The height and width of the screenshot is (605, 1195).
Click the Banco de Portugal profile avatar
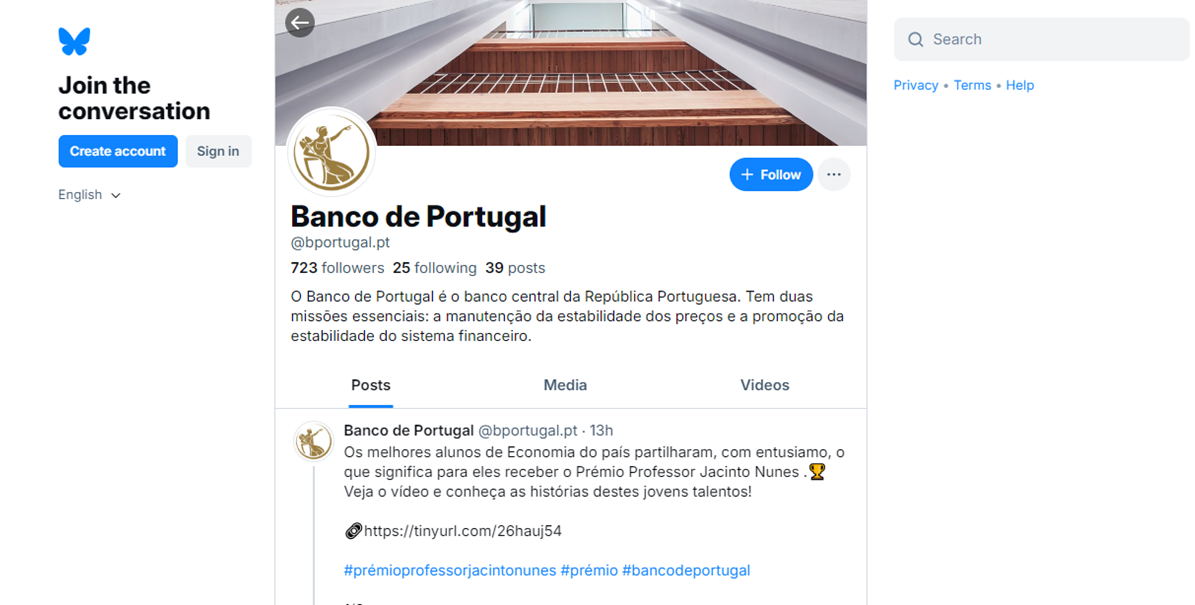[x=332, y=152]
